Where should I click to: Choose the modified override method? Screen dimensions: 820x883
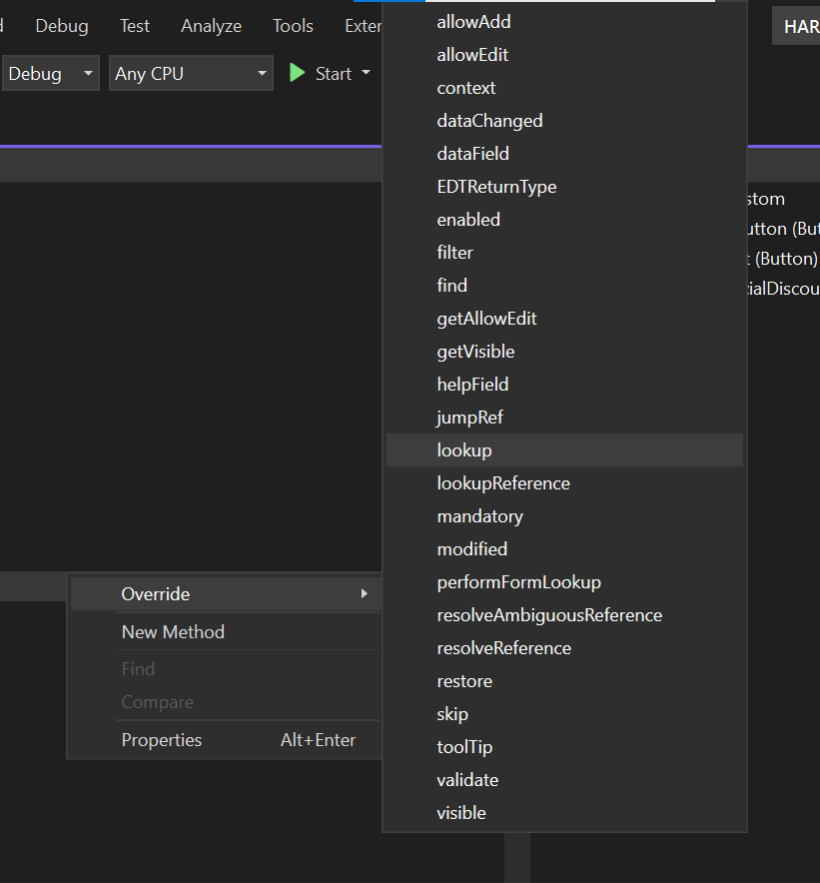pos(472,549)
